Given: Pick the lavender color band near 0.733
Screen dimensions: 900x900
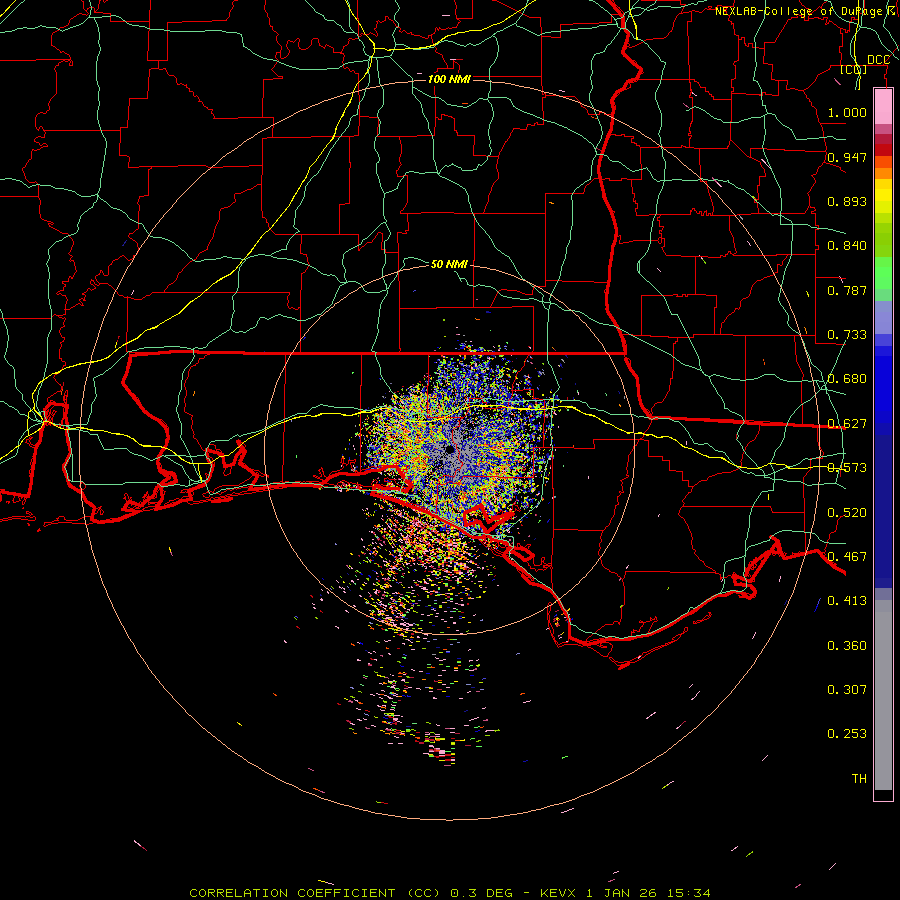Looking at the screenshot, I should (x=883, y=318).
